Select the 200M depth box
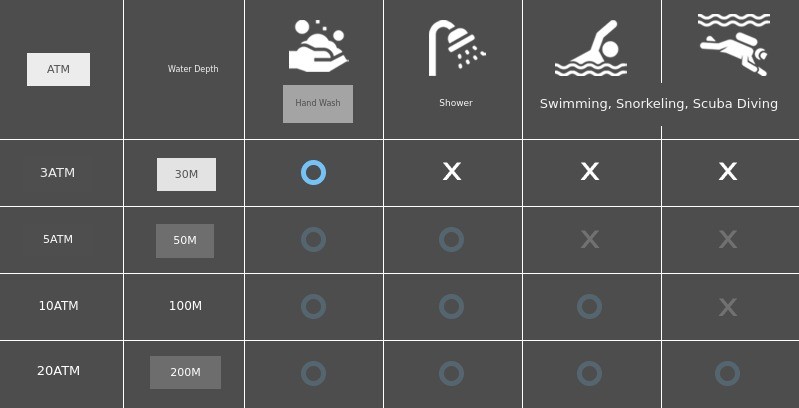 (x=185, y=373)
